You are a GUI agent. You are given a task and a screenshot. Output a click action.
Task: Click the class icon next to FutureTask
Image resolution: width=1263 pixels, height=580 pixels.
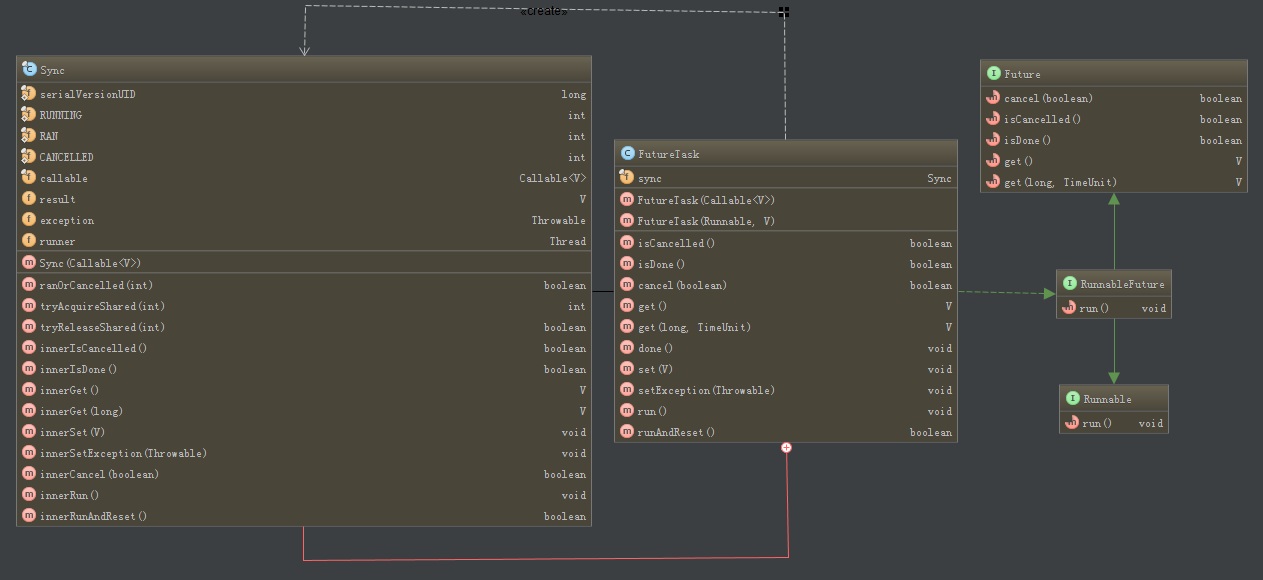(x=627, y=154)
